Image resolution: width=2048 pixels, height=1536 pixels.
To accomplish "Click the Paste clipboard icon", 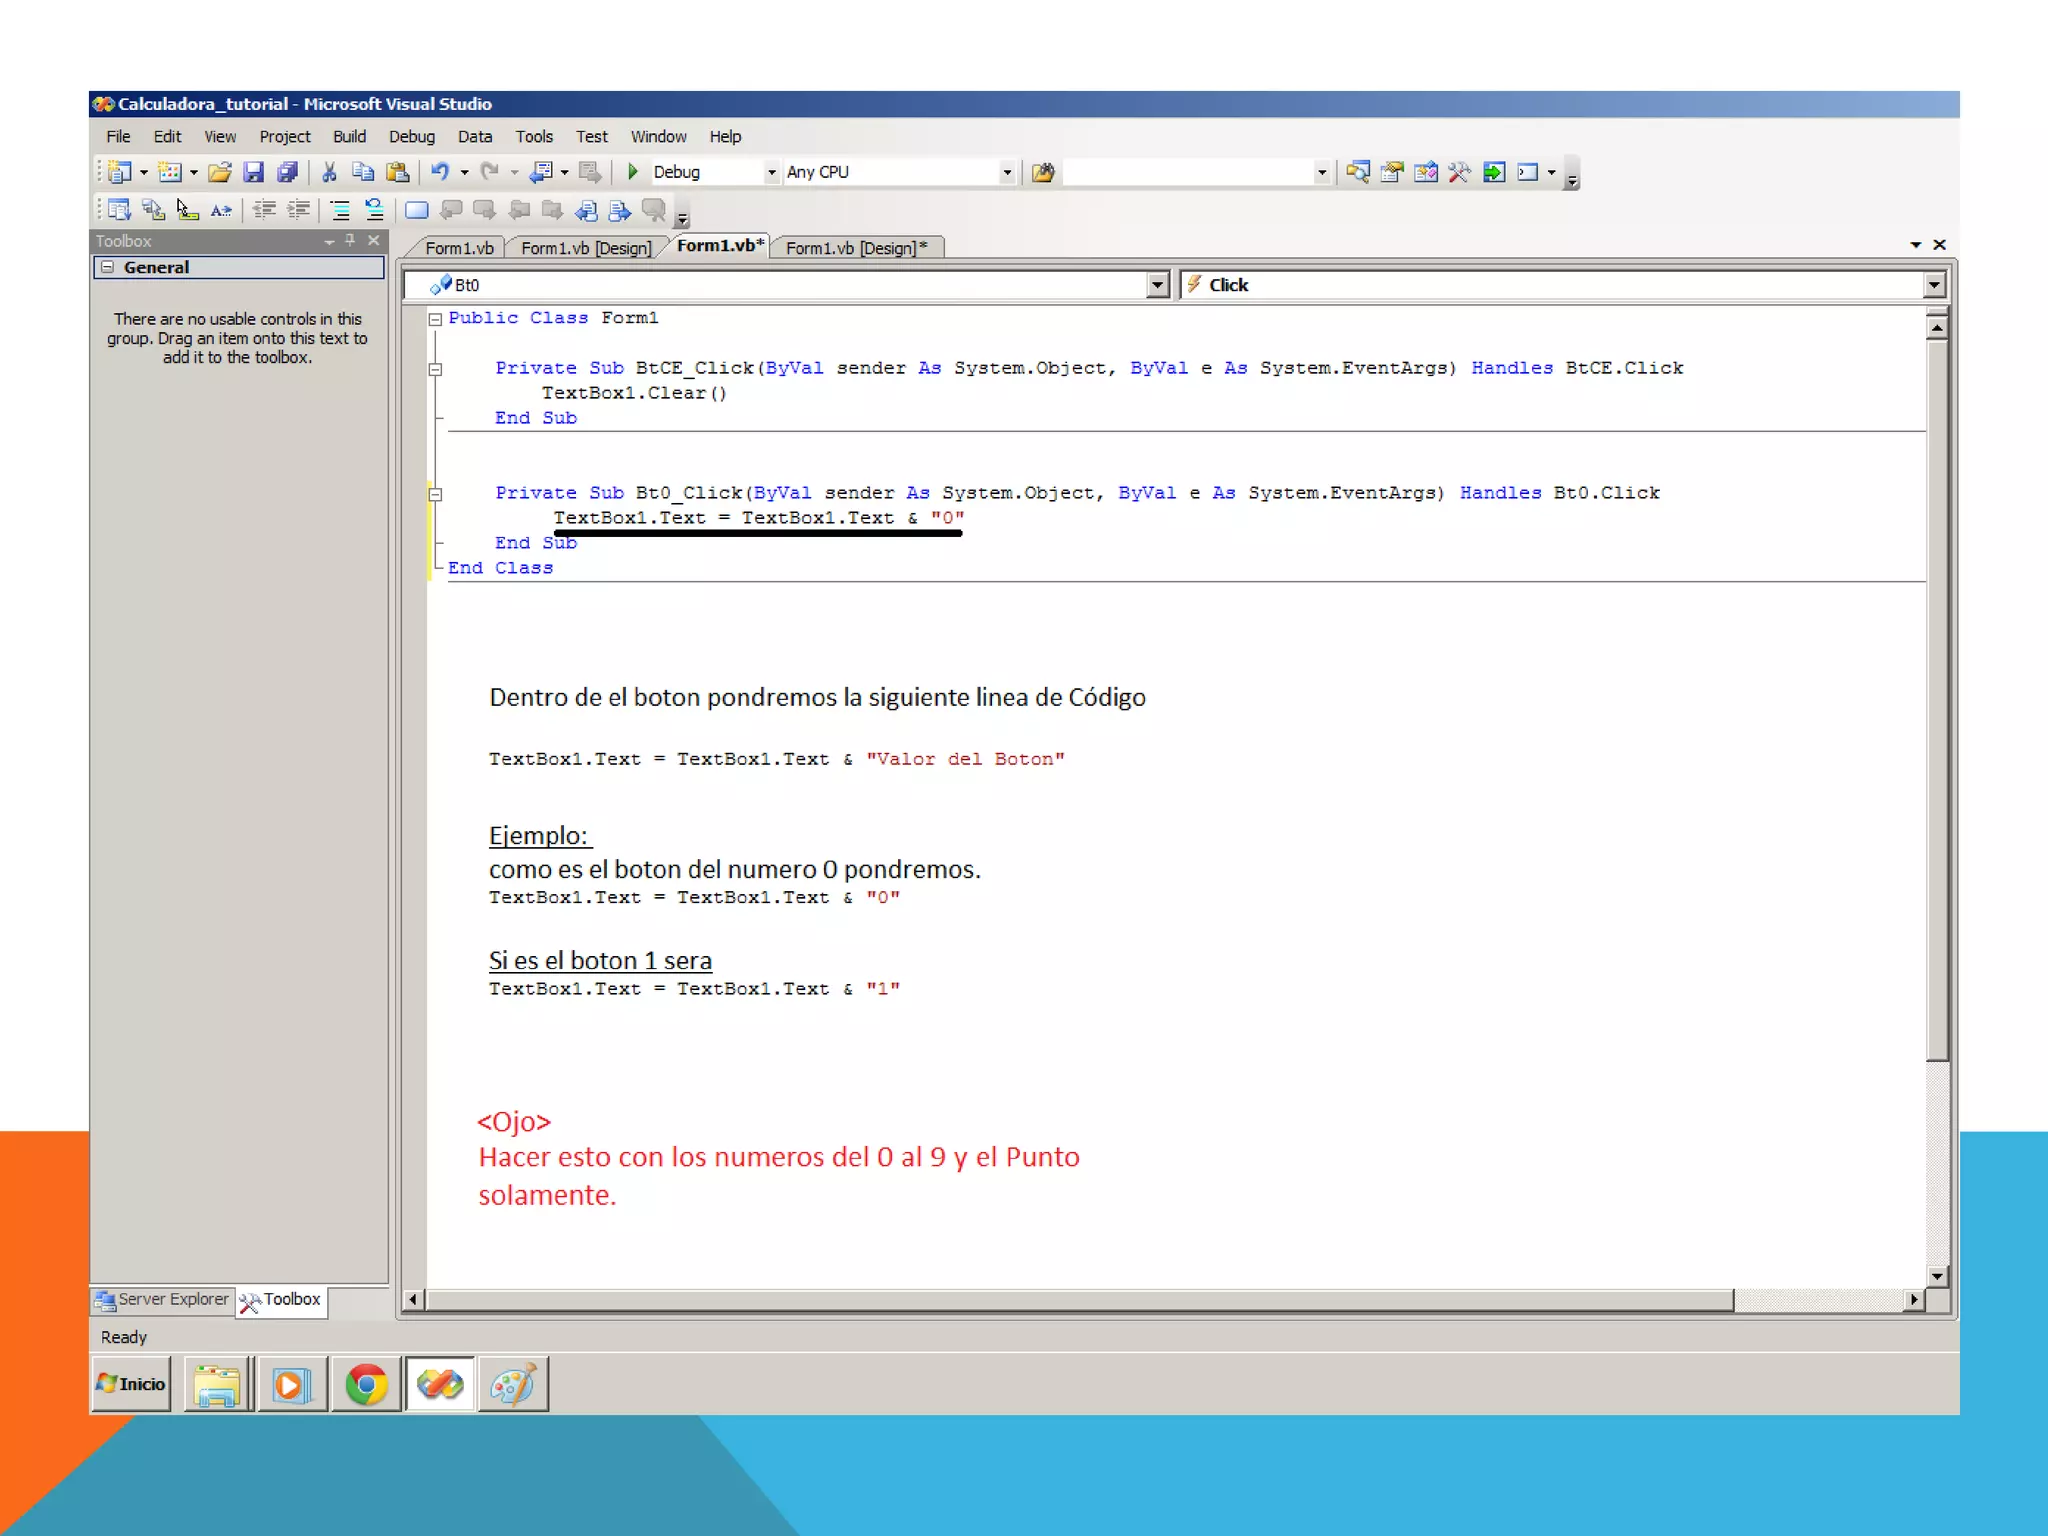I will [x=397, y=172].
